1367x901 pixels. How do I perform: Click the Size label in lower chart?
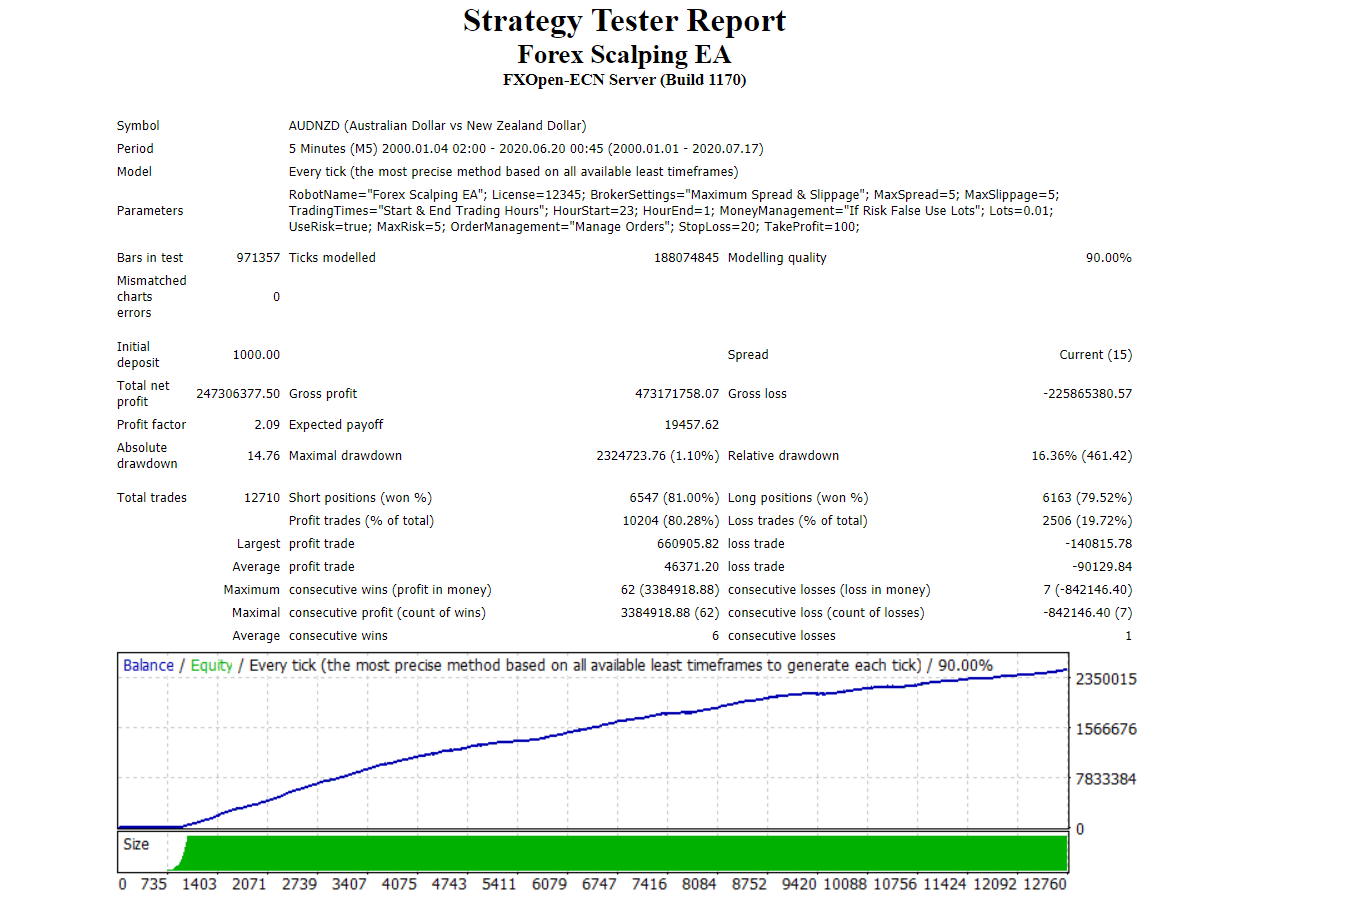coord(136,844)
